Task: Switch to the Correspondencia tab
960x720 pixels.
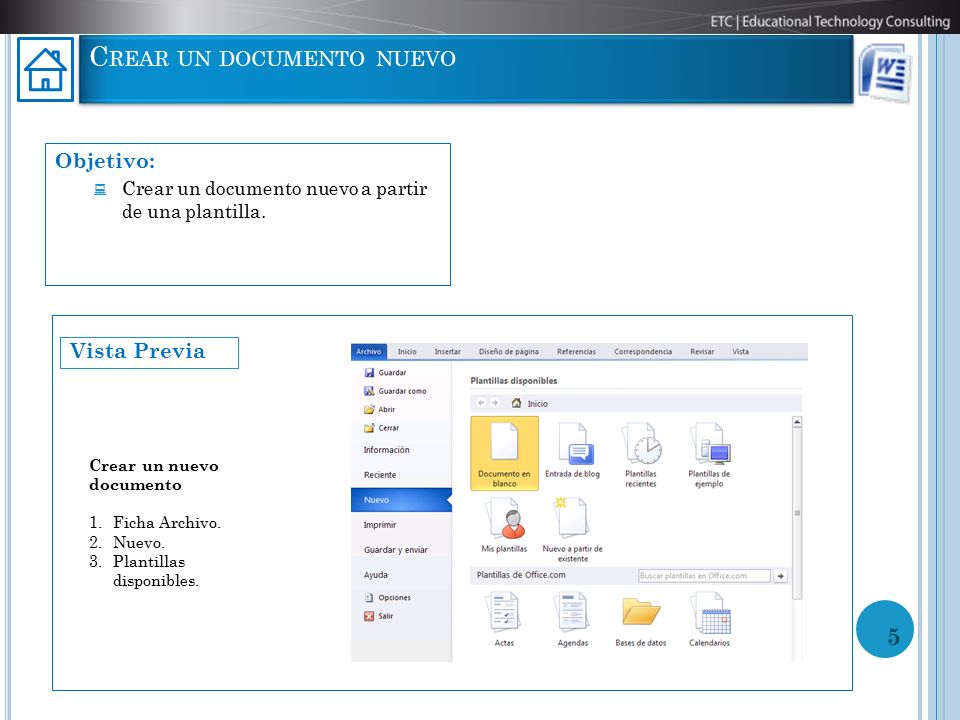Action: click(643, 351)
